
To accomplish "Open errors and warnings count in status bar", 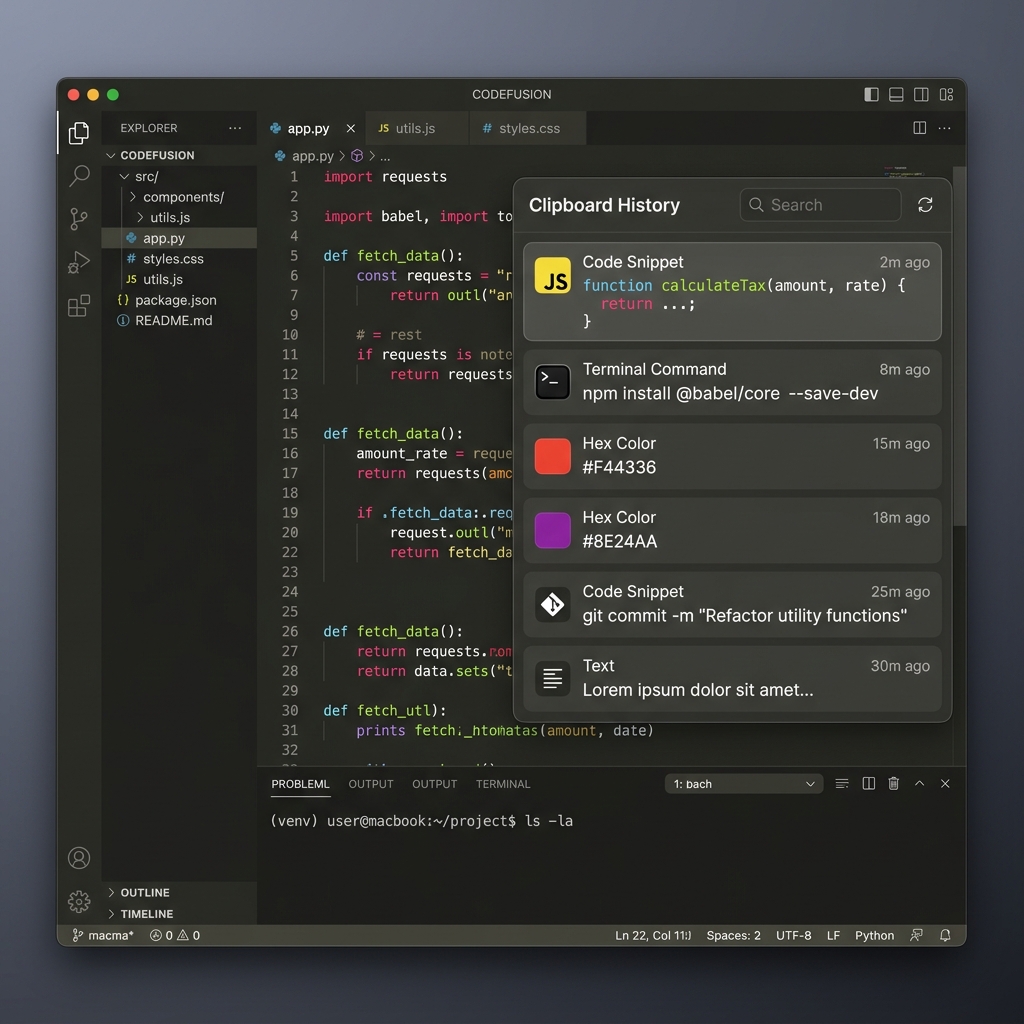I will click(175, 935).
